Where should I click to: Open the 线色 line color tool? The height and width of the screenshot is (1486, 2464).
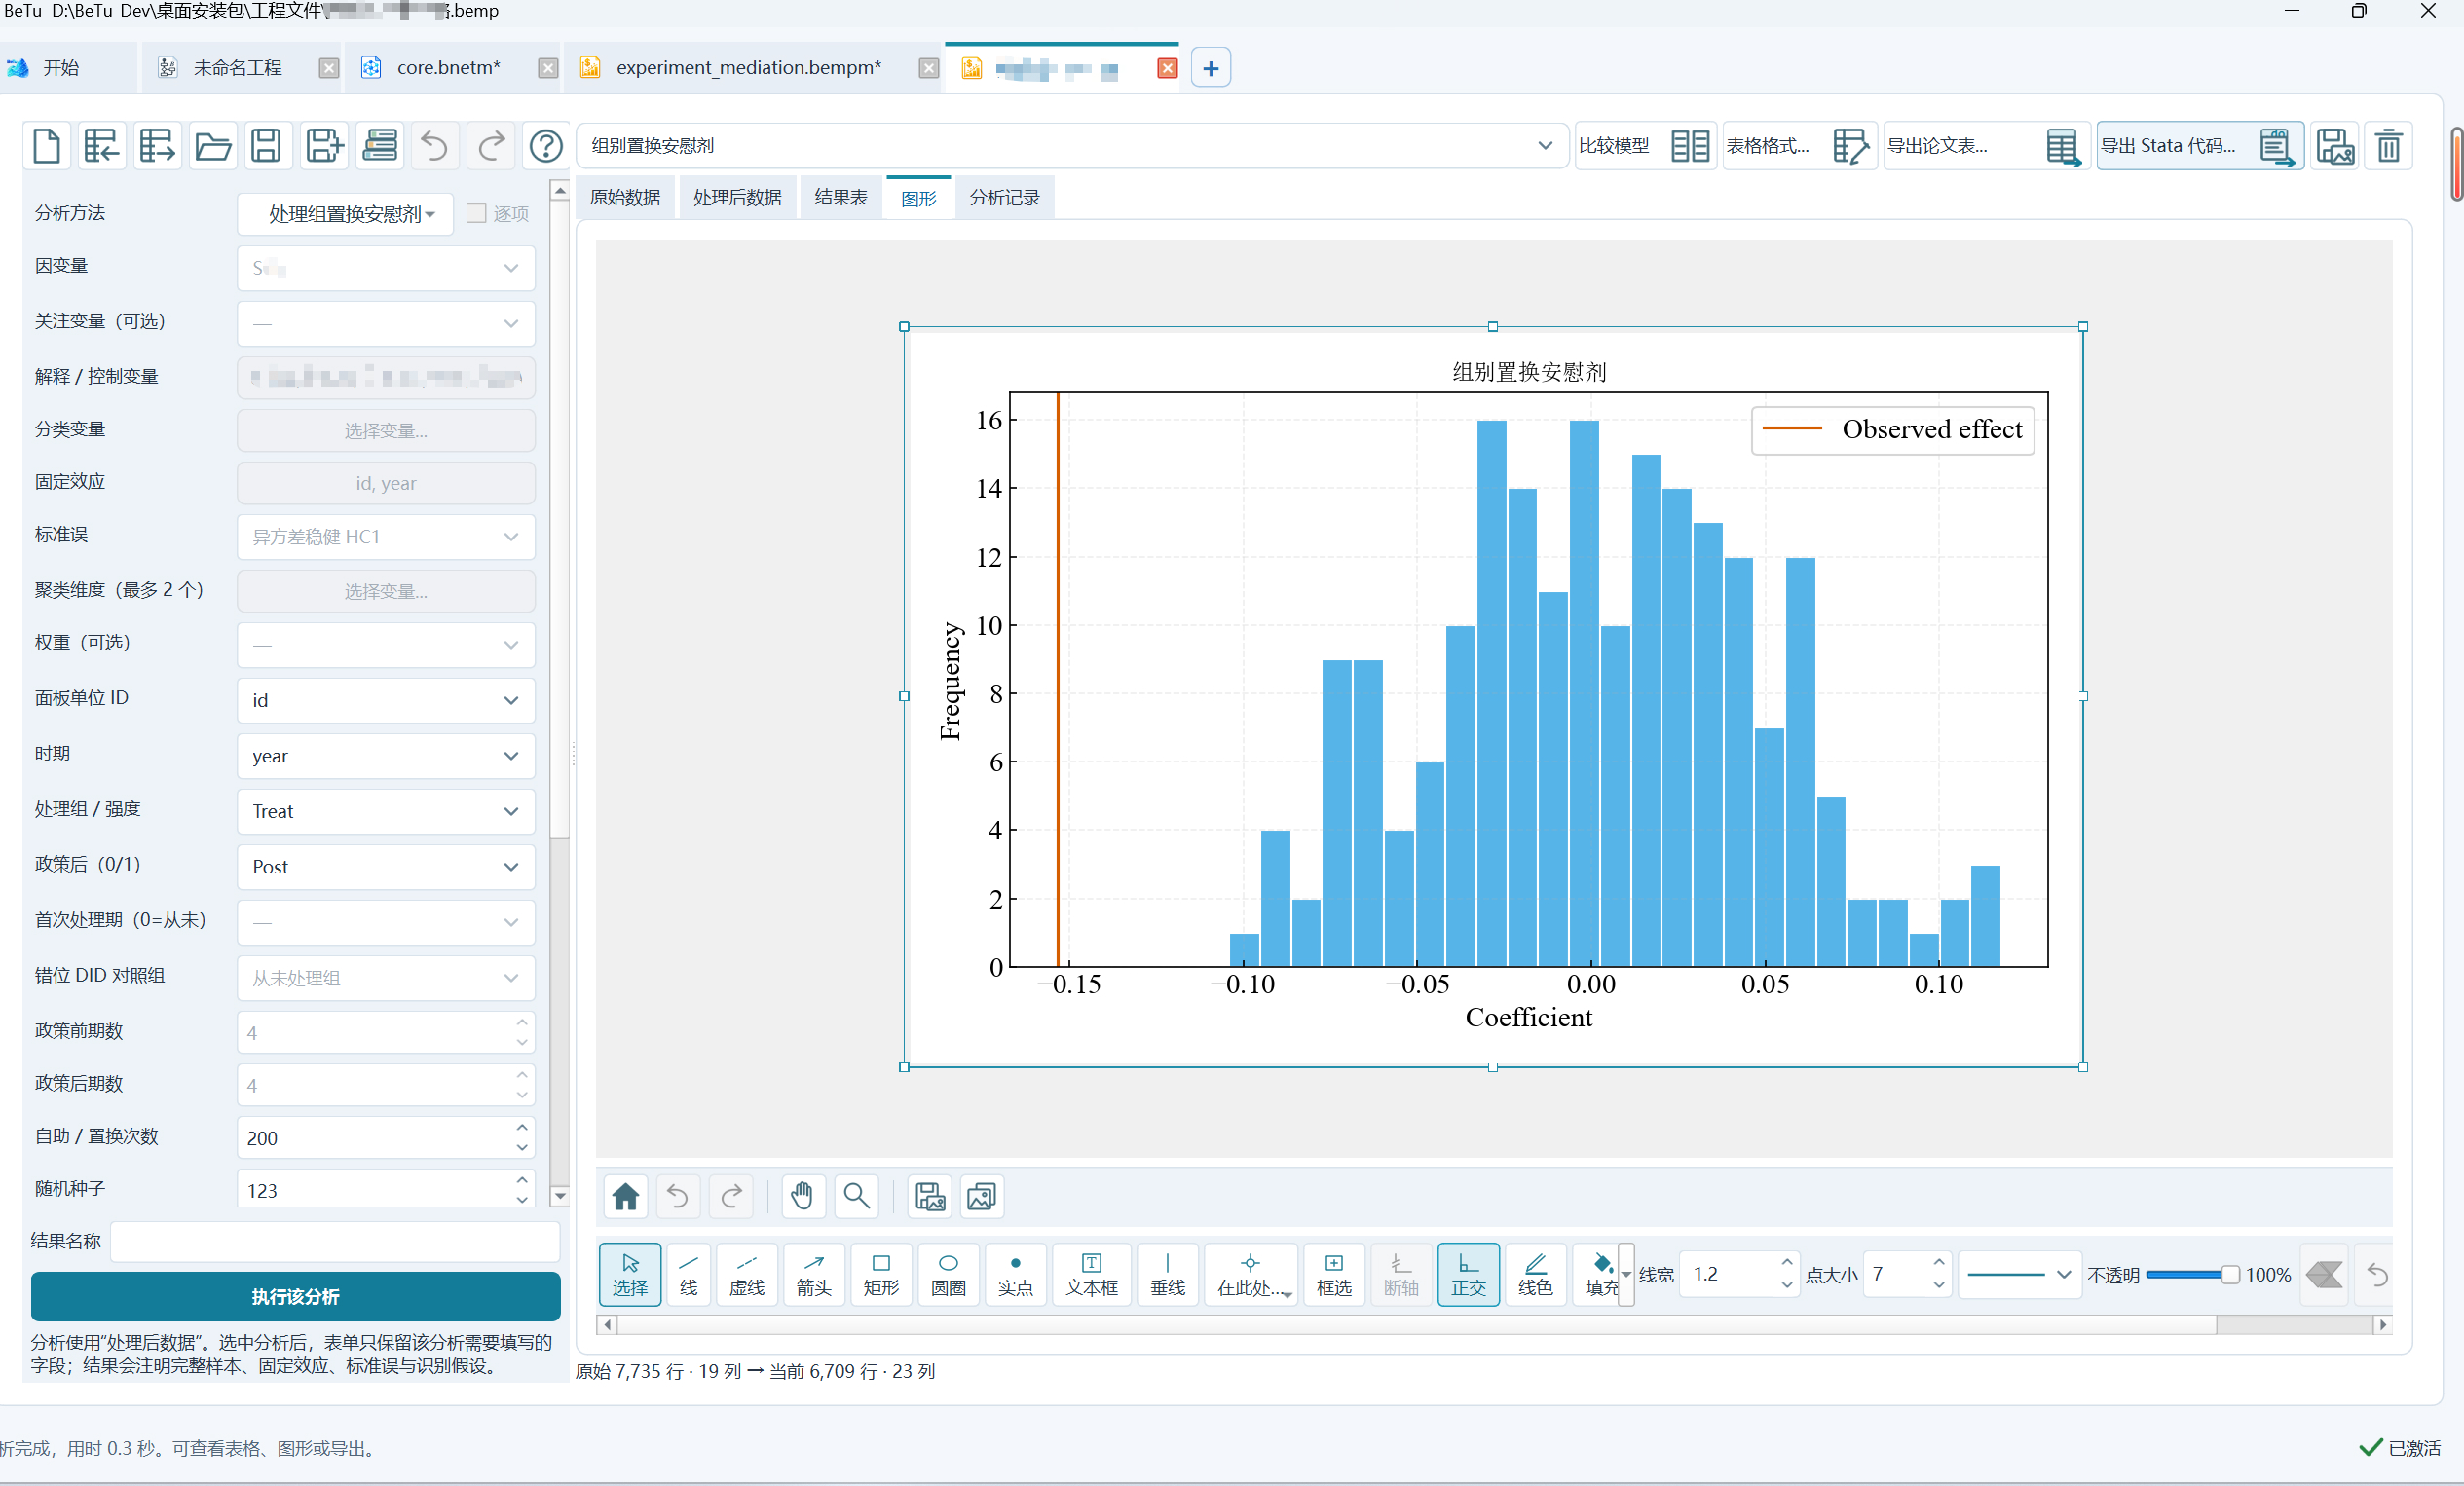(1535, 1274)
